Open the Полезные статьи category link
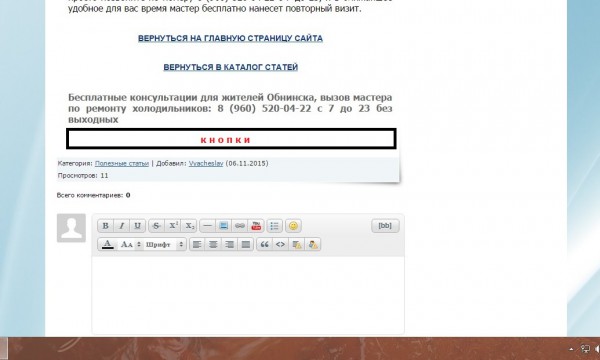 pyautogui.click(x=122, y=163)
